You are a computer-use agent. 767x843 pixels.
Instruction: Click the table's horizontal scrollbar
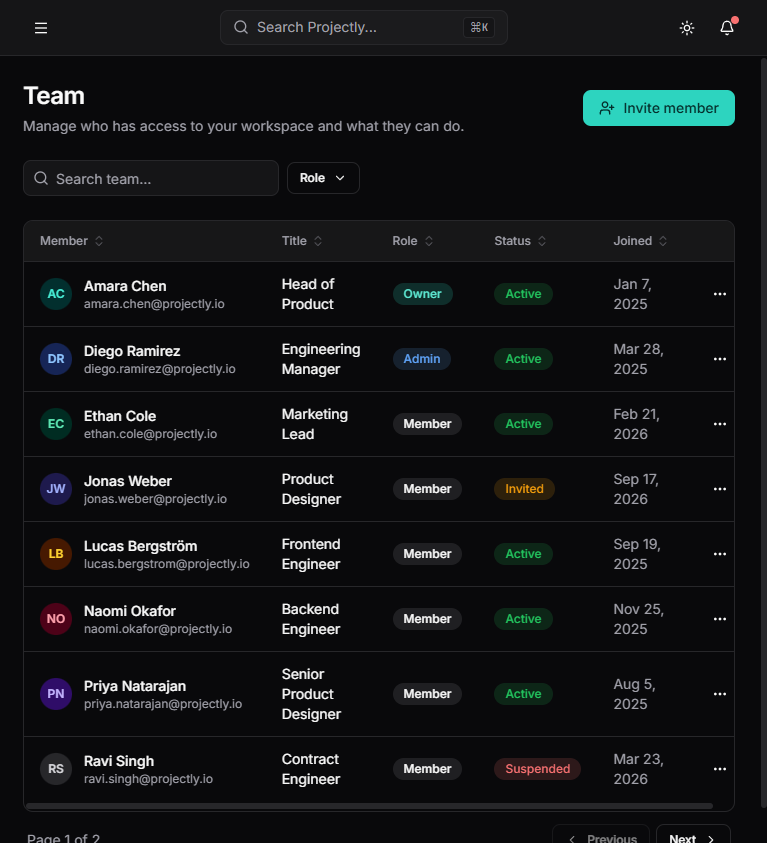tap(369, 806)
